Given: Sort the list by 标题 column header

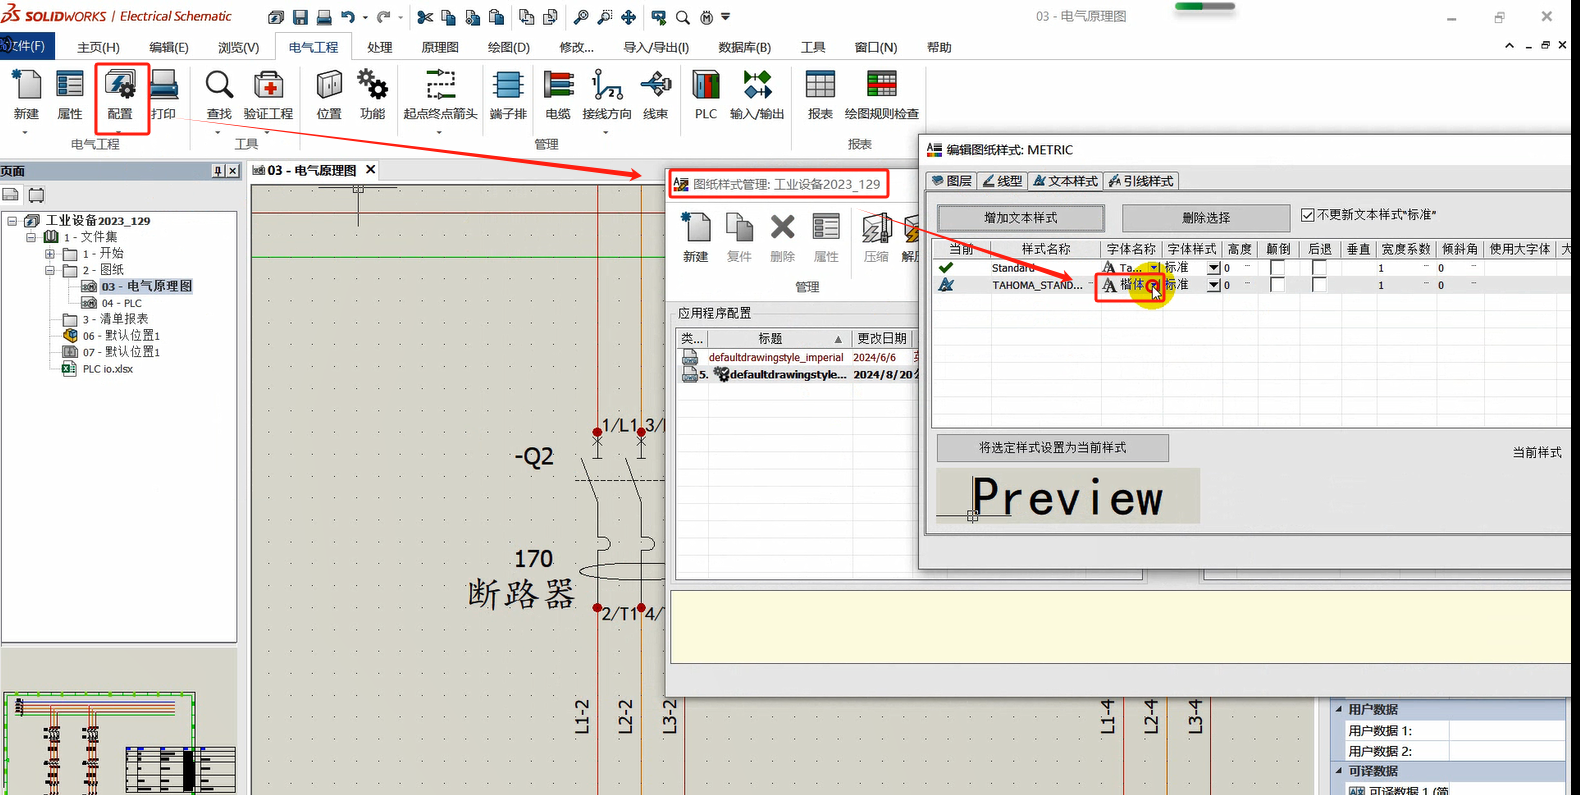Looking at the screenshot, I should pos(780,339).
